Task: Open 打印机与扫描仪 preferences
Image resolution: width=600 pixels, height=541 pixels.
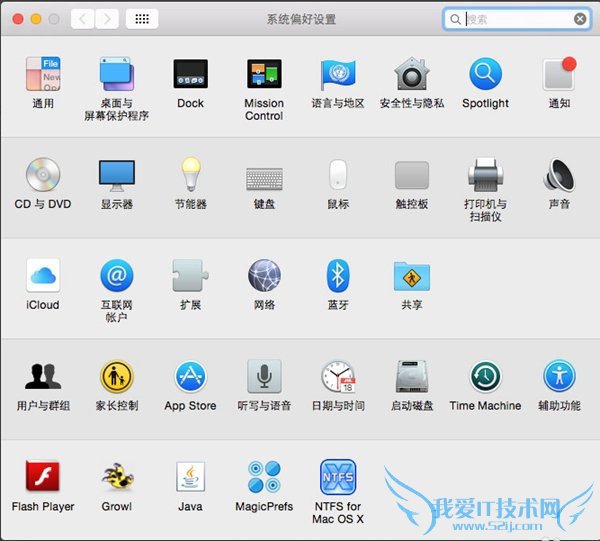Action: tap(485, 174)
